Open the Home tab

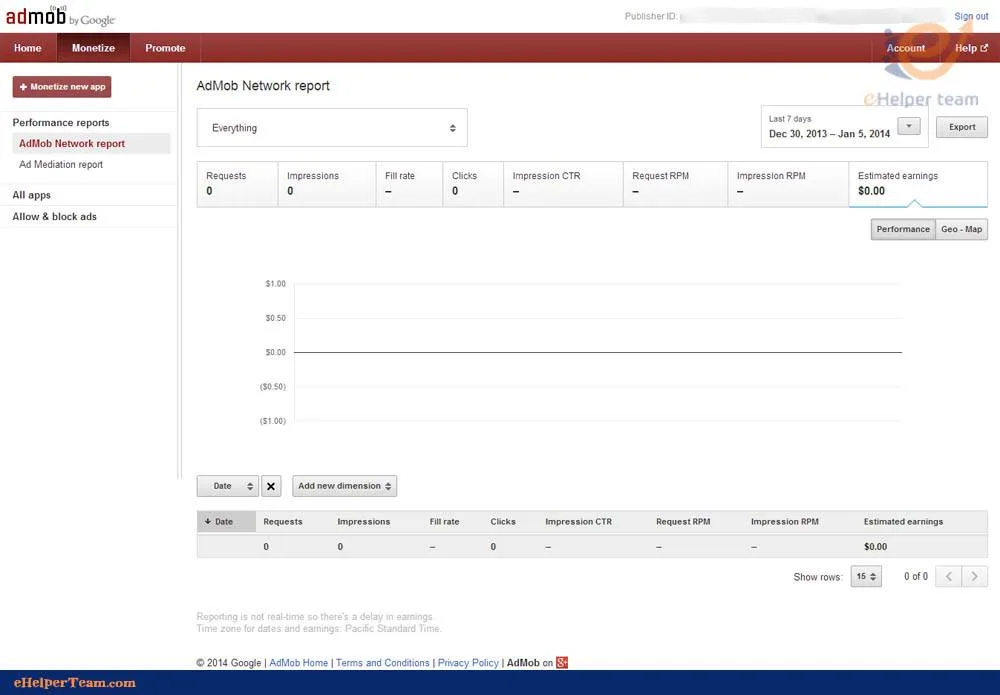27,48
